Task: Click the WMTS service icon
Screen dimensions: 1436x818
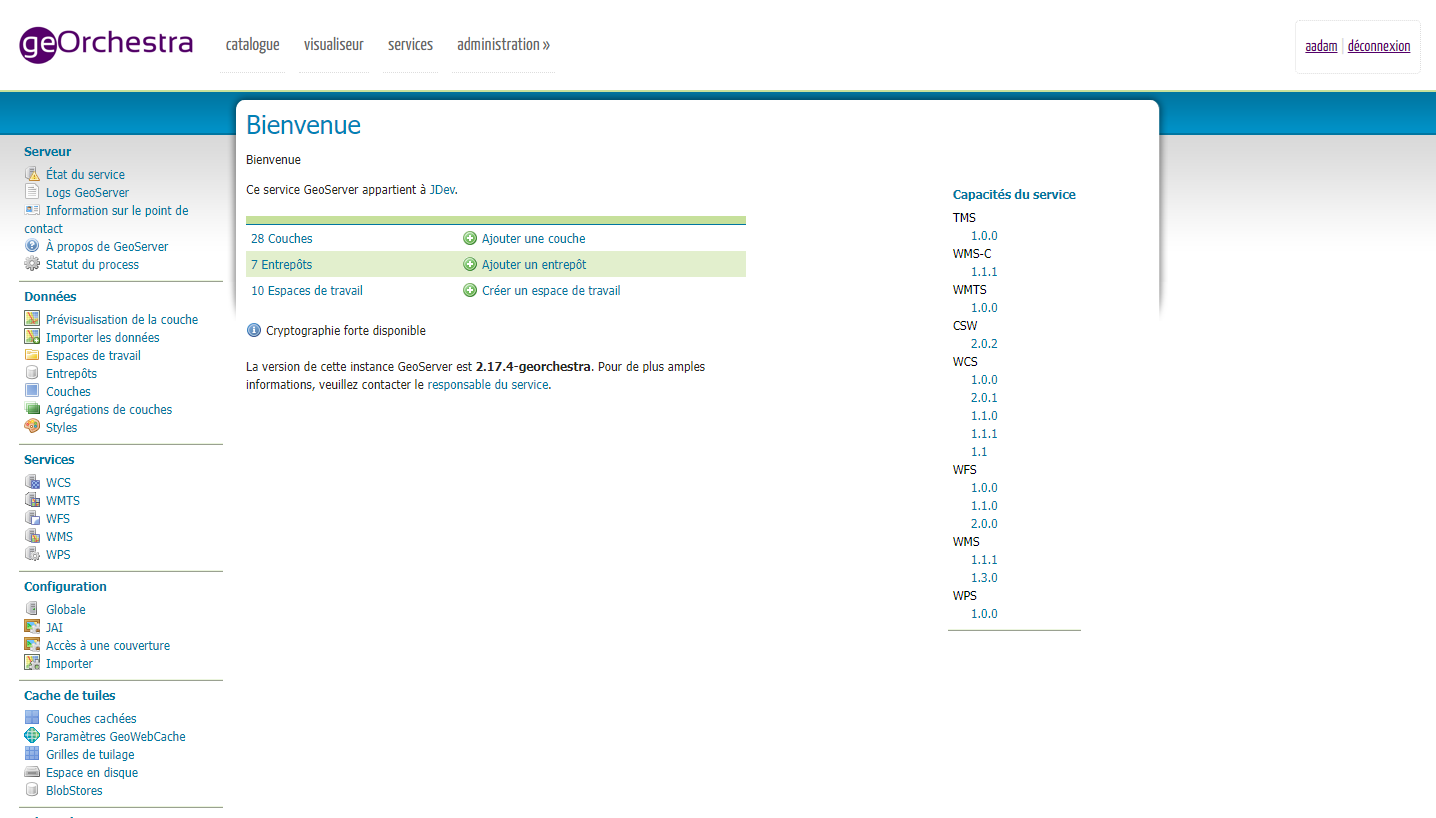Action: [32, 500]
